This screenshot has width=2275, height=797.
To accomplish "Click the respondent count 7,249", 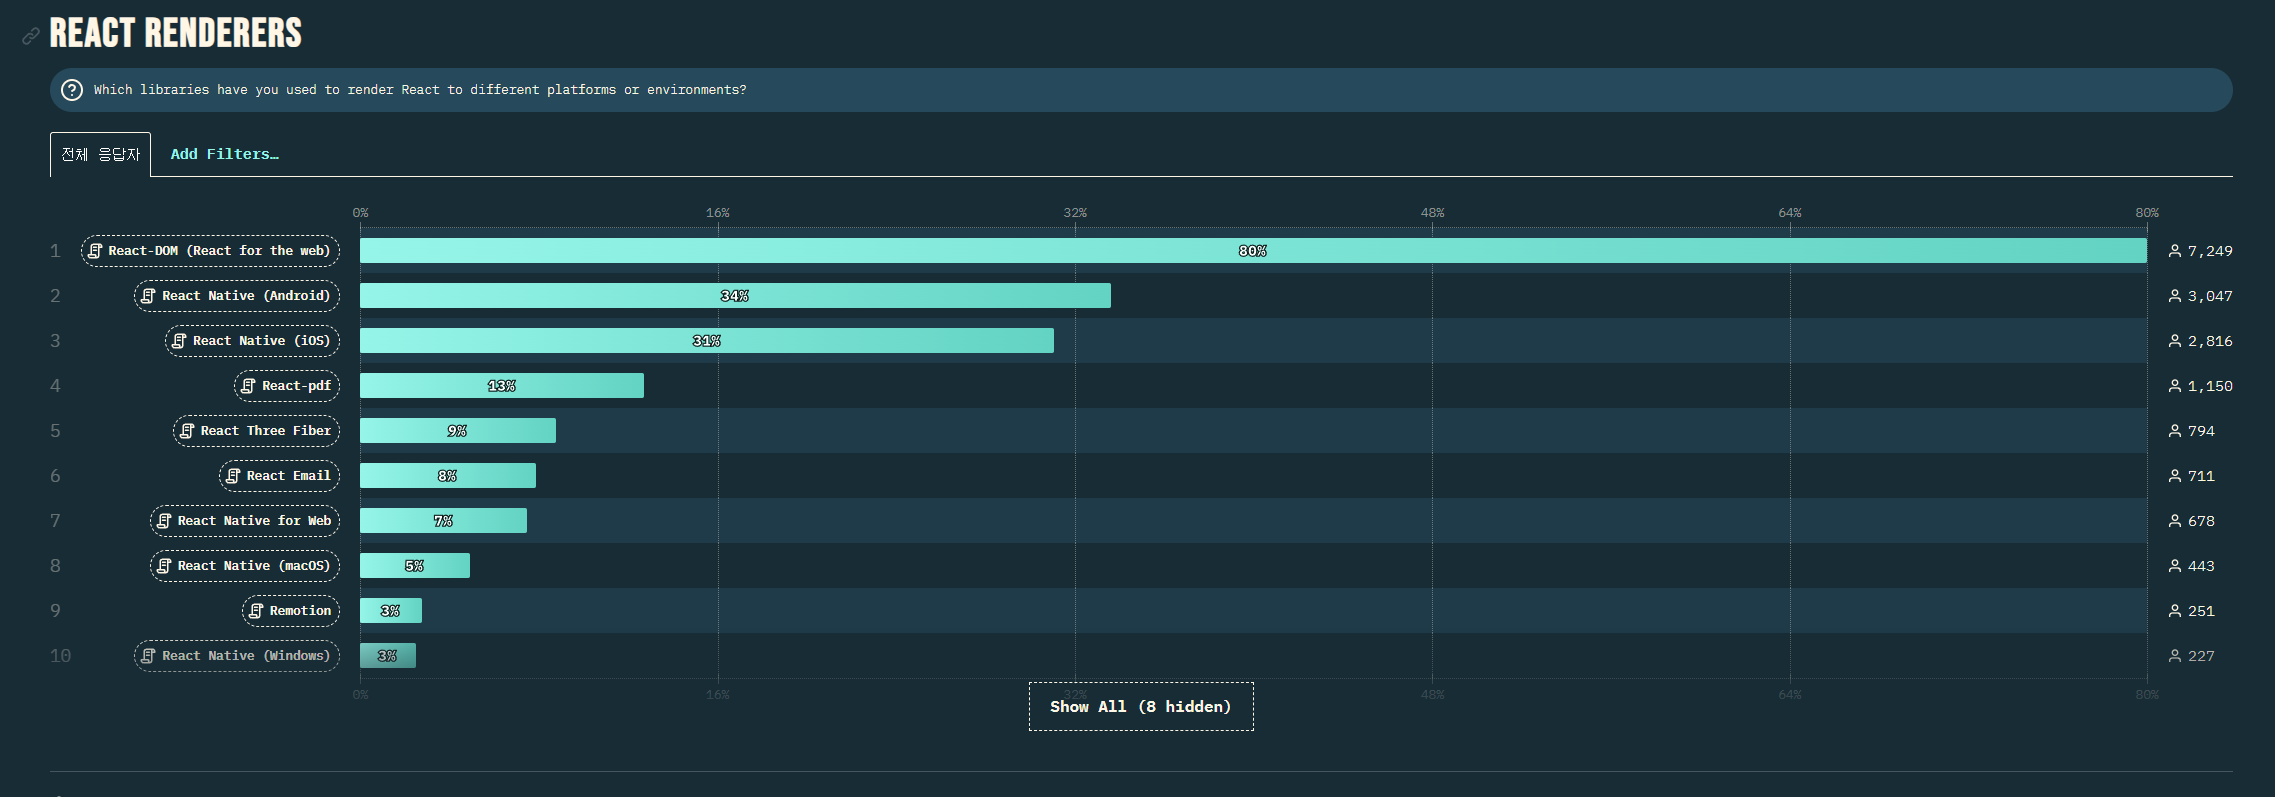I will pyautogui.click(x=2210, y=251).
